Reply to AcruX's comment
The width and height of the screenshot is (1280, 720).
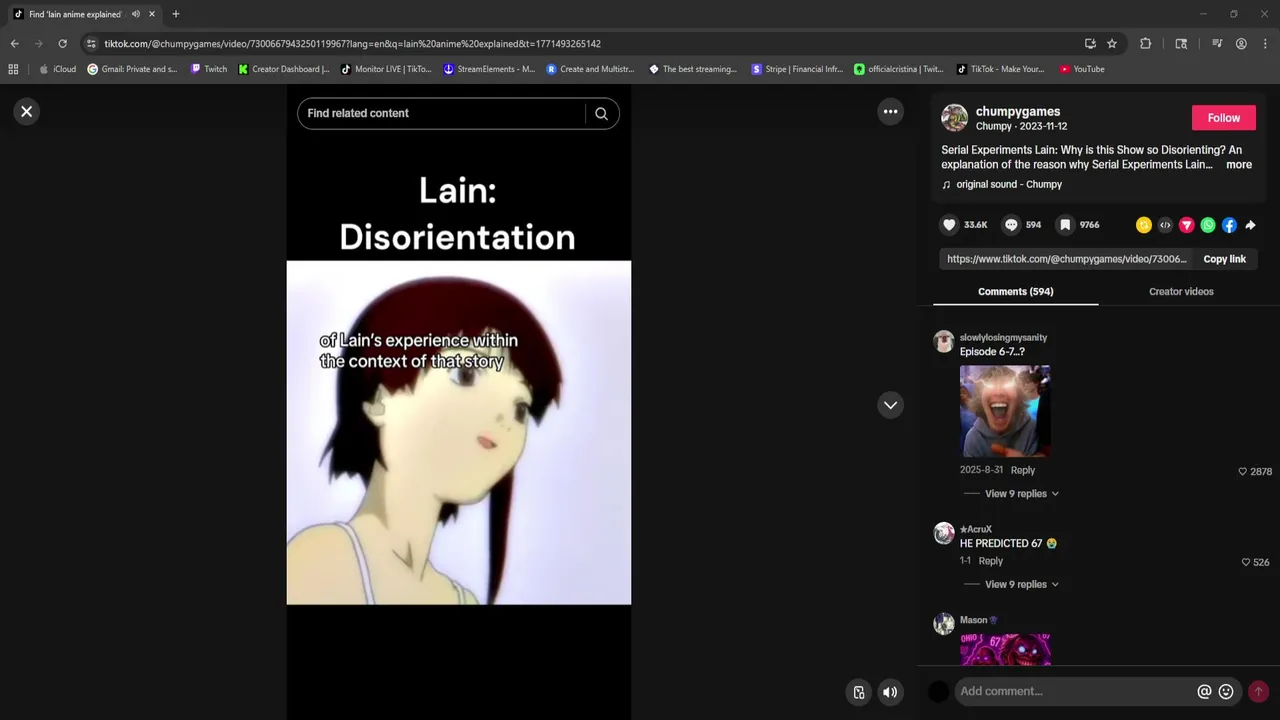pos(990,561)
